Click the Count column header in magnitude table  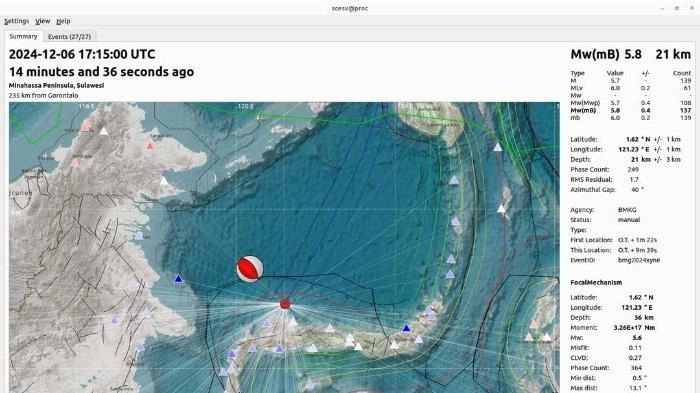click(682, 73)
